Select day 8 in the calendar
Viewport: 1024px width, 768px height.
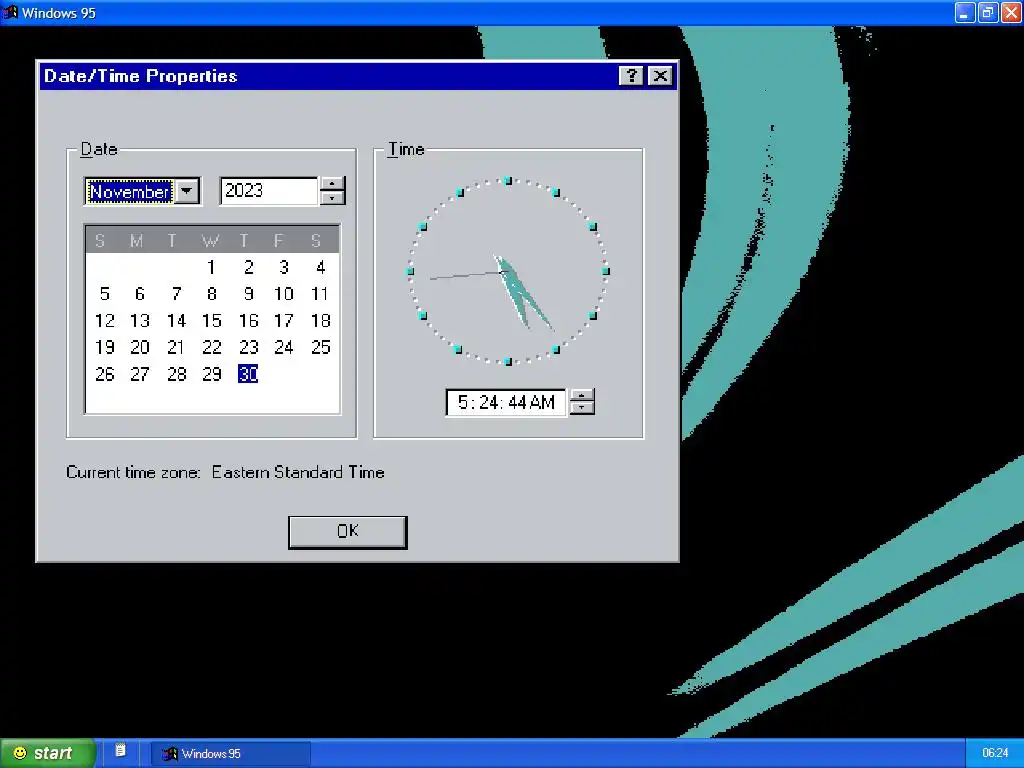[x=212, y=294]
